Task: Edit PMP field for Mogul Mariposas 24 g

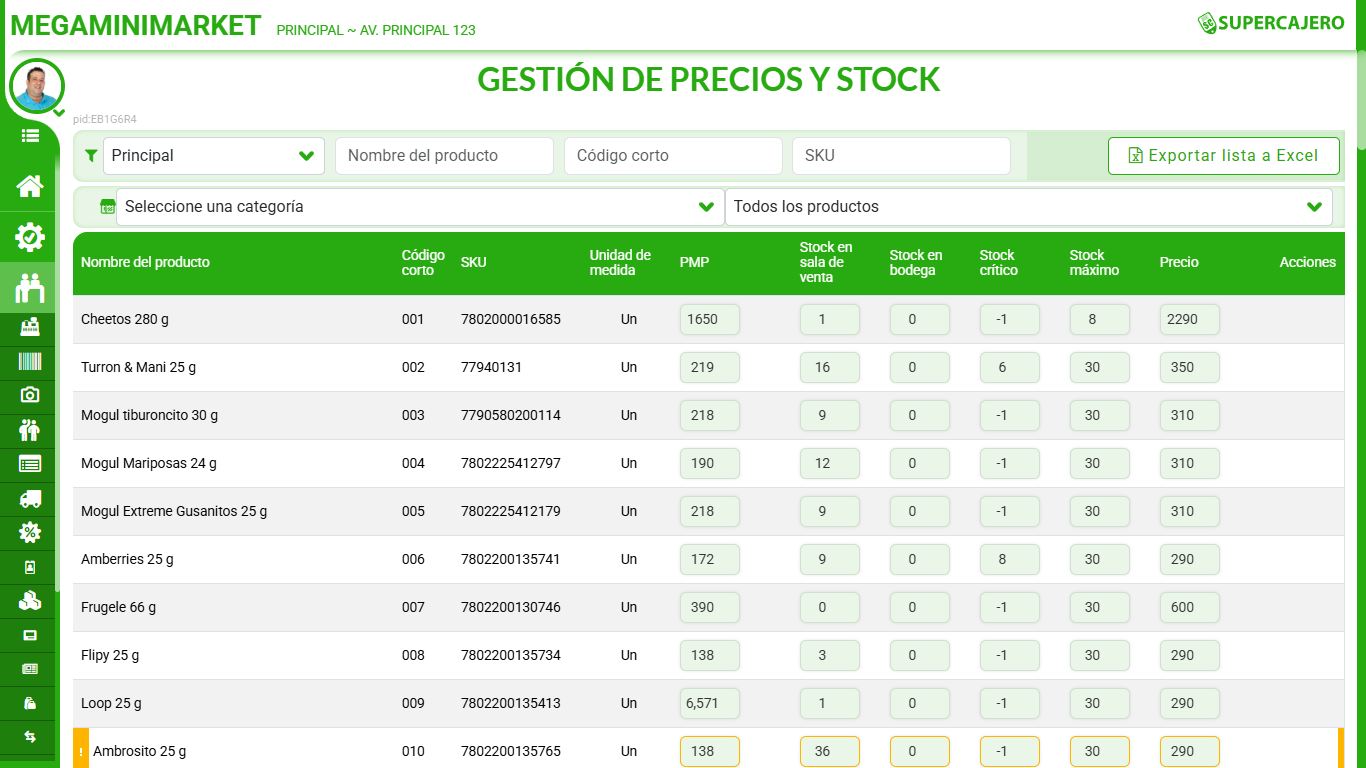Action: coord(710,463)
